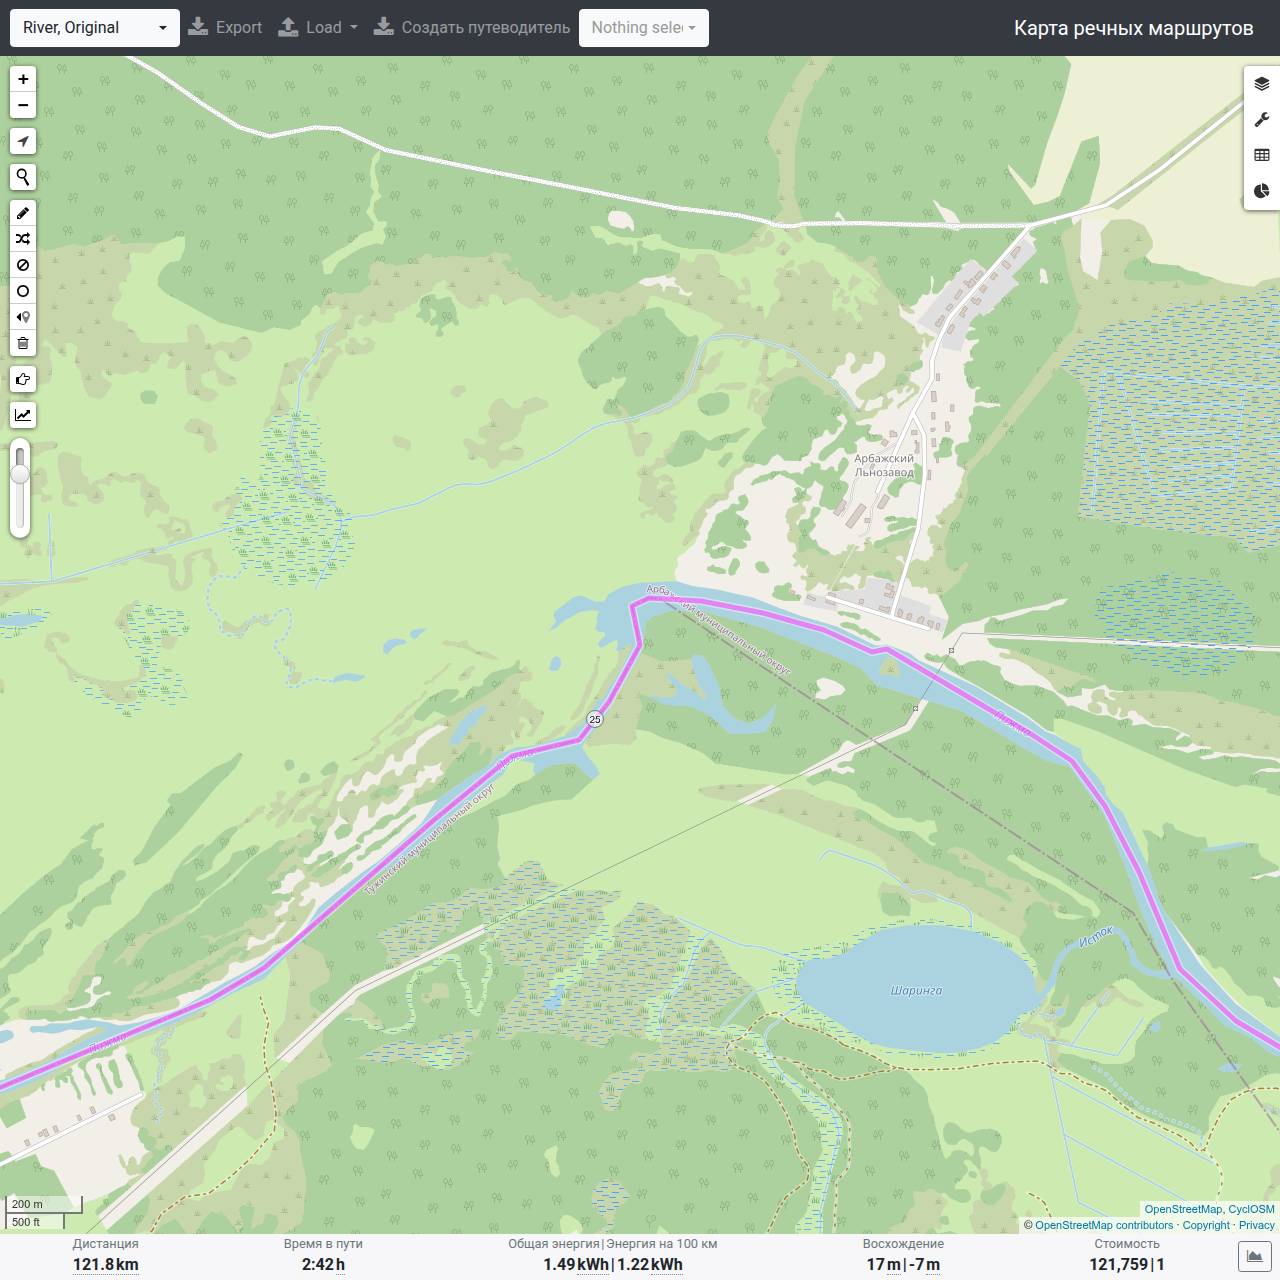This screenshot has height=1280, width=1280.
Task: Expand the Nothing selected dropdown
Action: [x=644, y=28]
